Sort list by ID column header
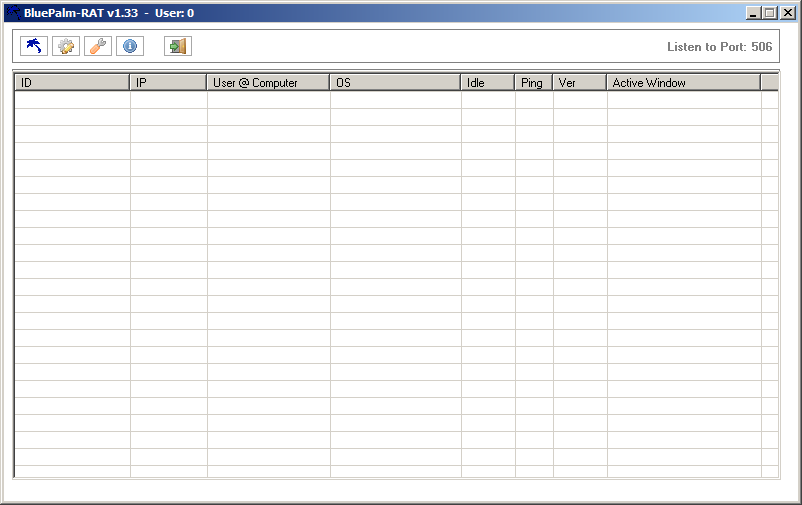Screen dimensions: 802x505 click(x=71, y=83)
